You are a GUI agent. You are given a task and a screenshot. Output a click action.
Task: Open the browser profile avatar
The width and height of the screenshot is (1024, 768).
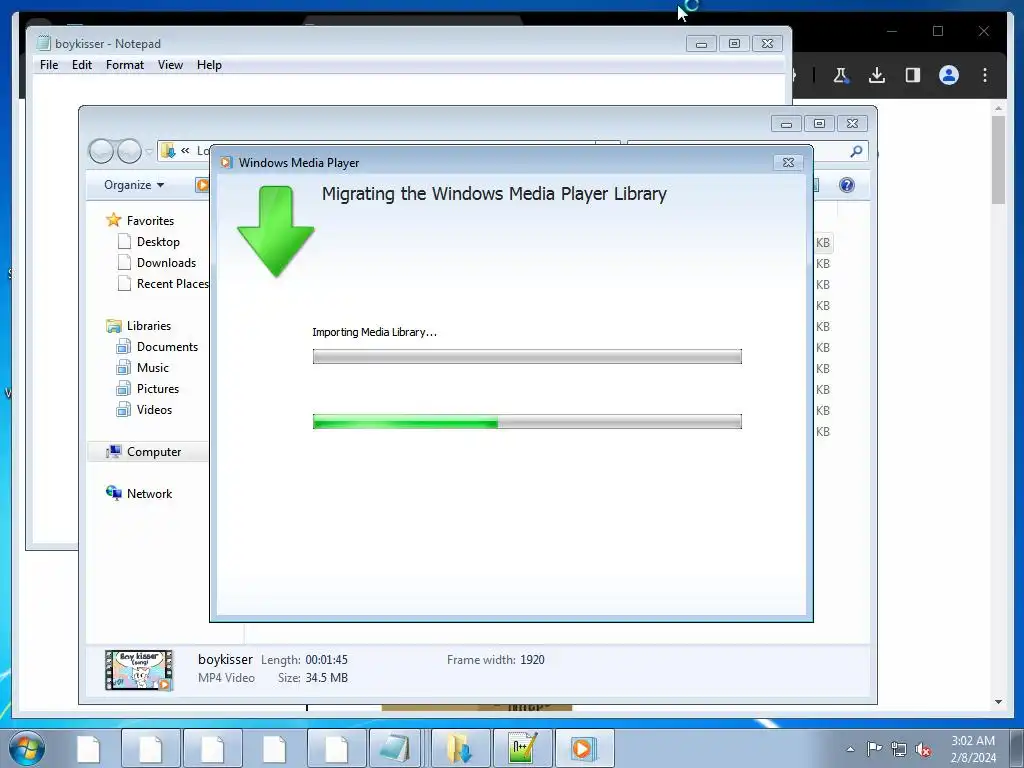tap(949, 75)
